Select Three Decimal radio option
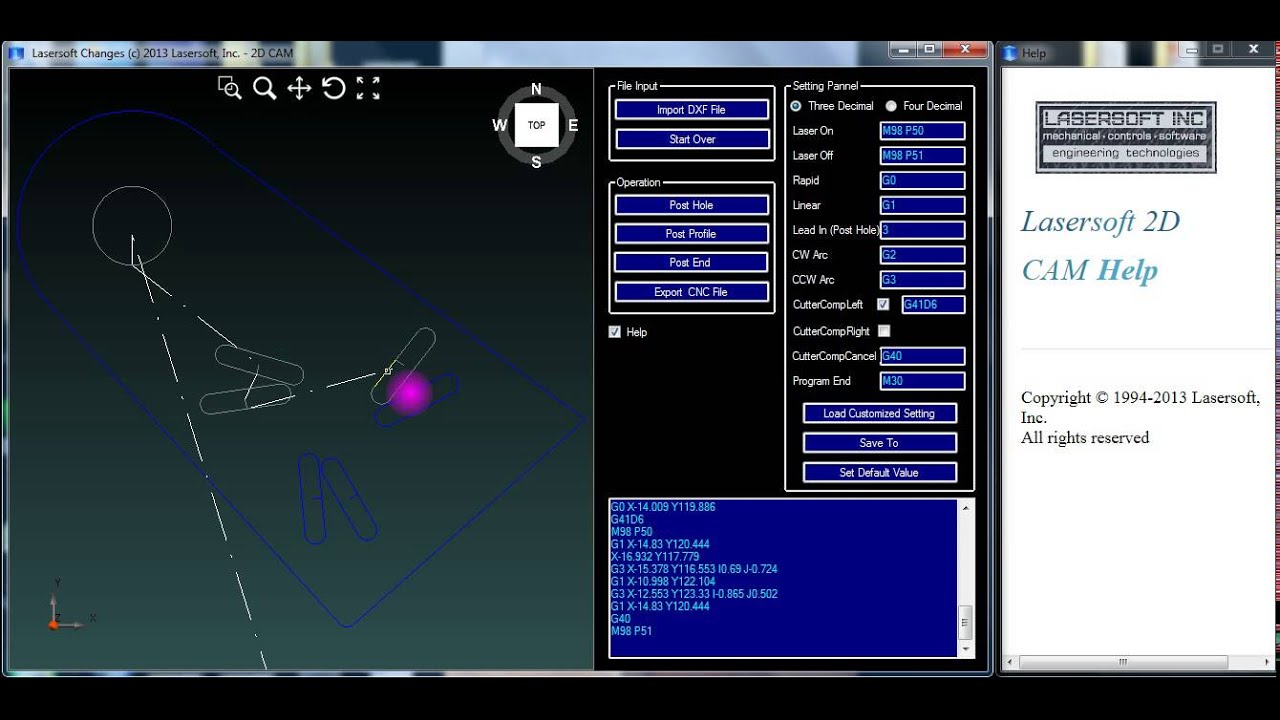1280x720 pixels. click(x=796, y=106)
